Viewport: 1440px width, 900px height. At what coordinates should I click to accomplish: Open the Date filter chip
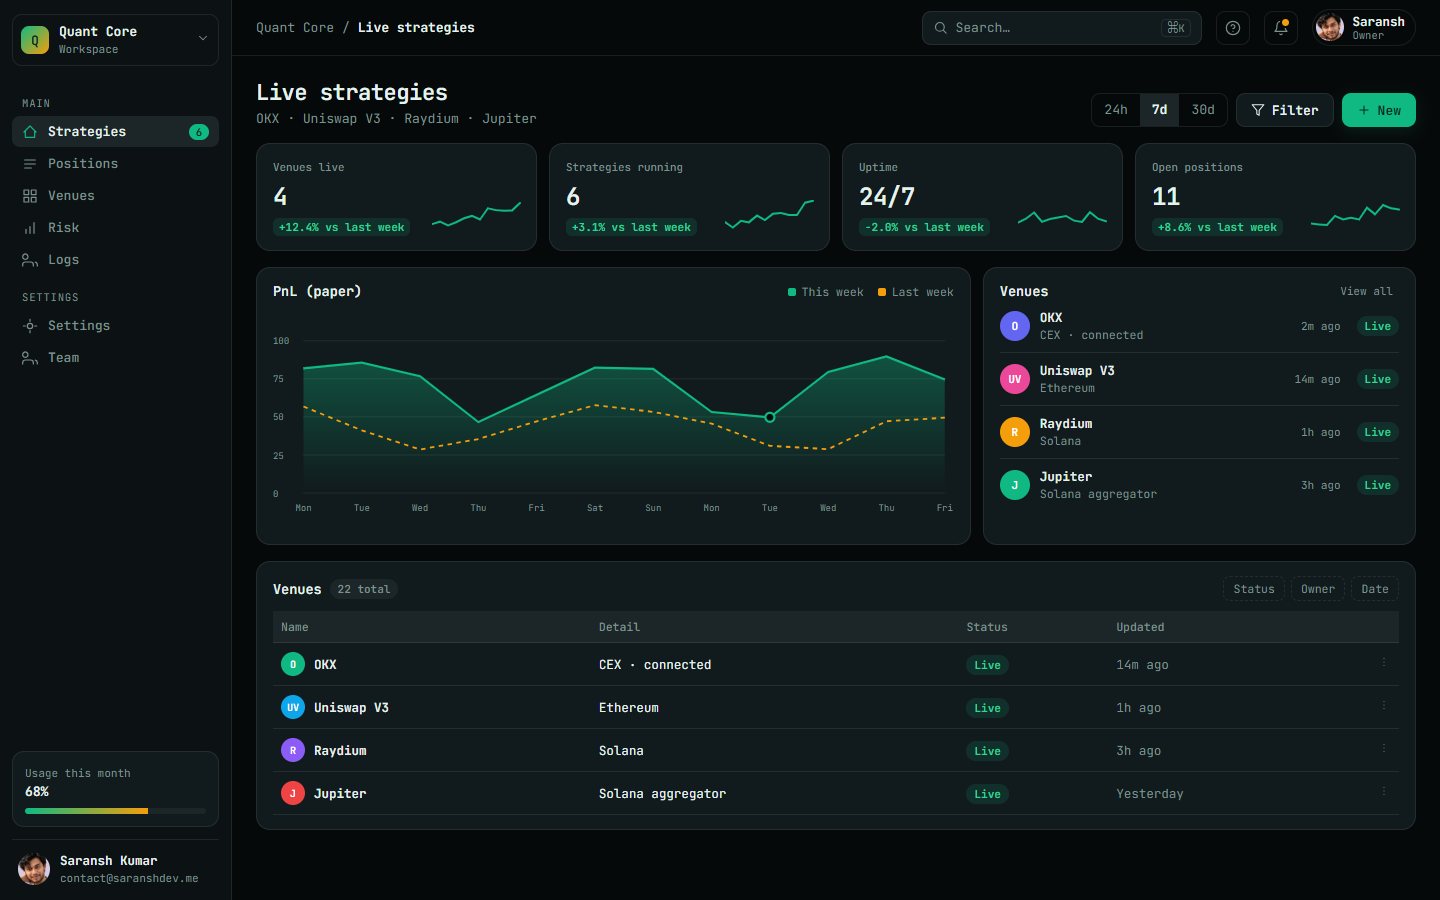point(1375,589)
